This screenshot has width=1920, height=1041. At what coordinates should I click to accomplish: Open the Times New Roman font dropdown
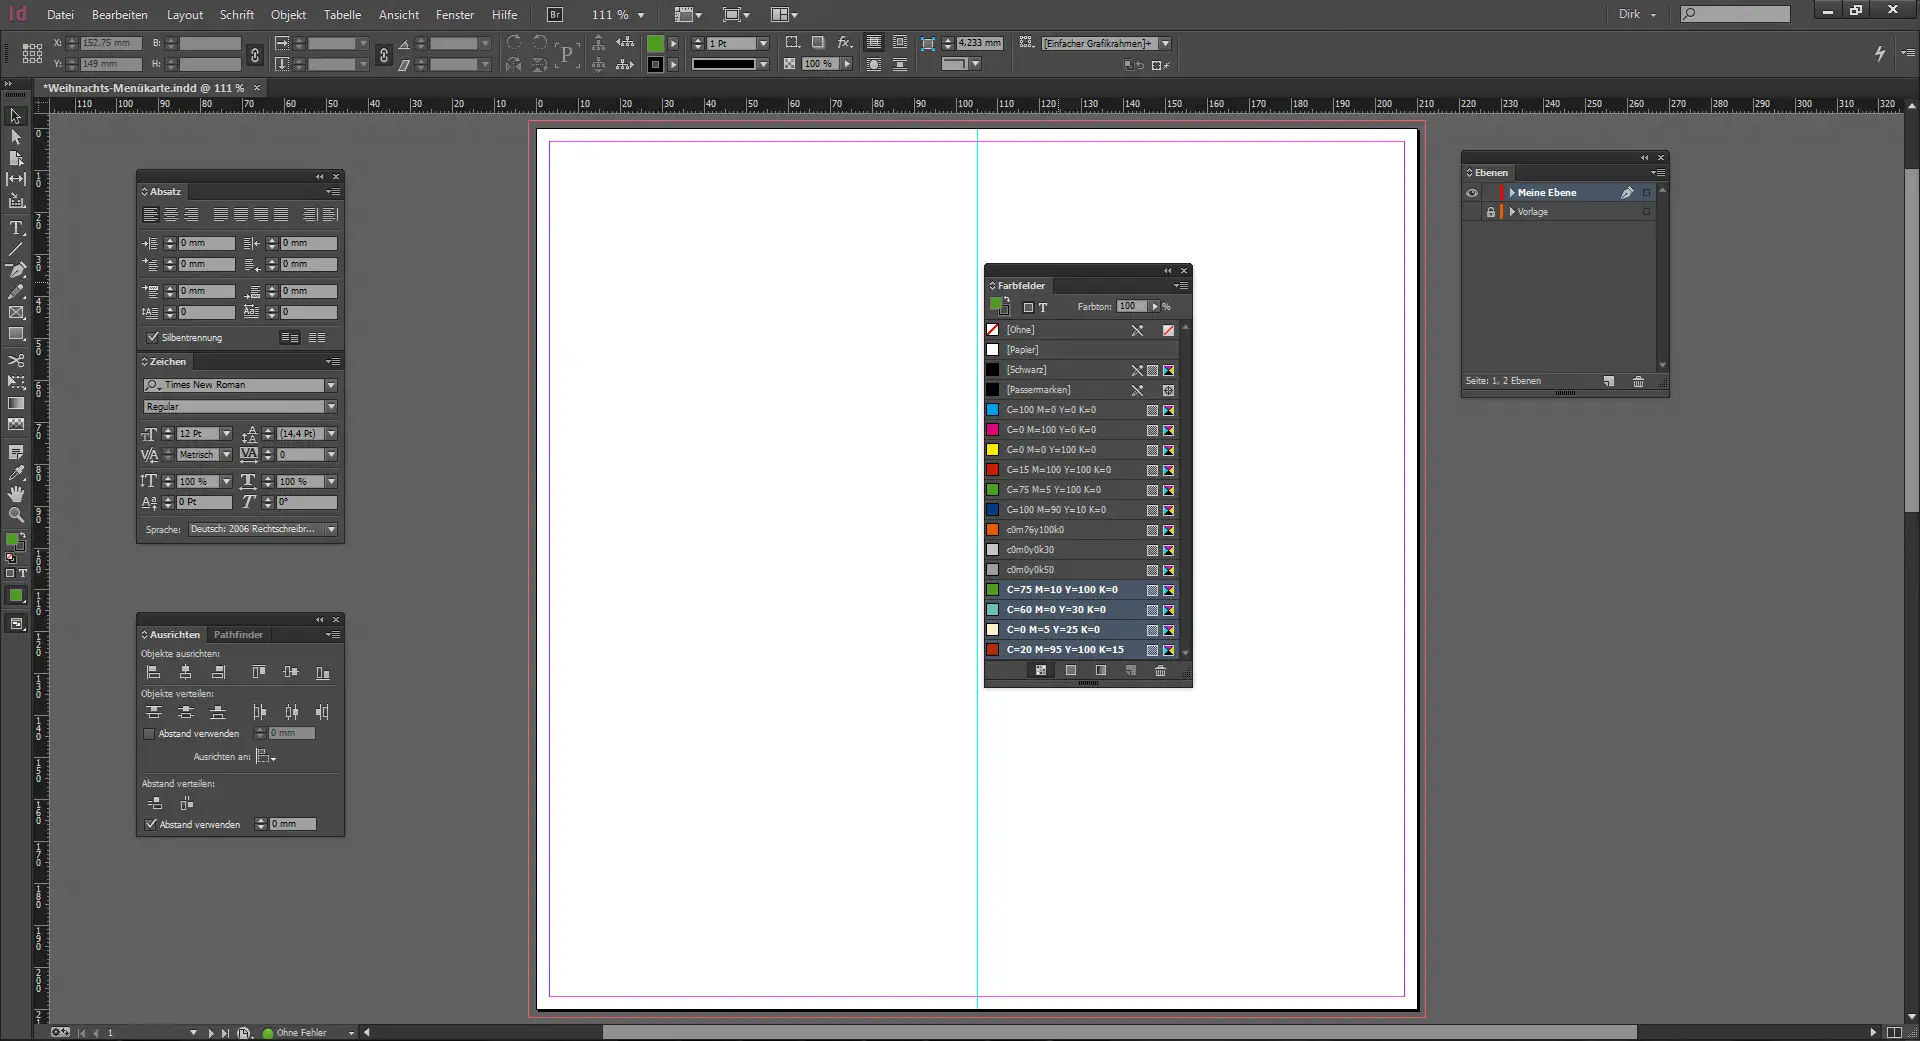(x=331, y=385)
